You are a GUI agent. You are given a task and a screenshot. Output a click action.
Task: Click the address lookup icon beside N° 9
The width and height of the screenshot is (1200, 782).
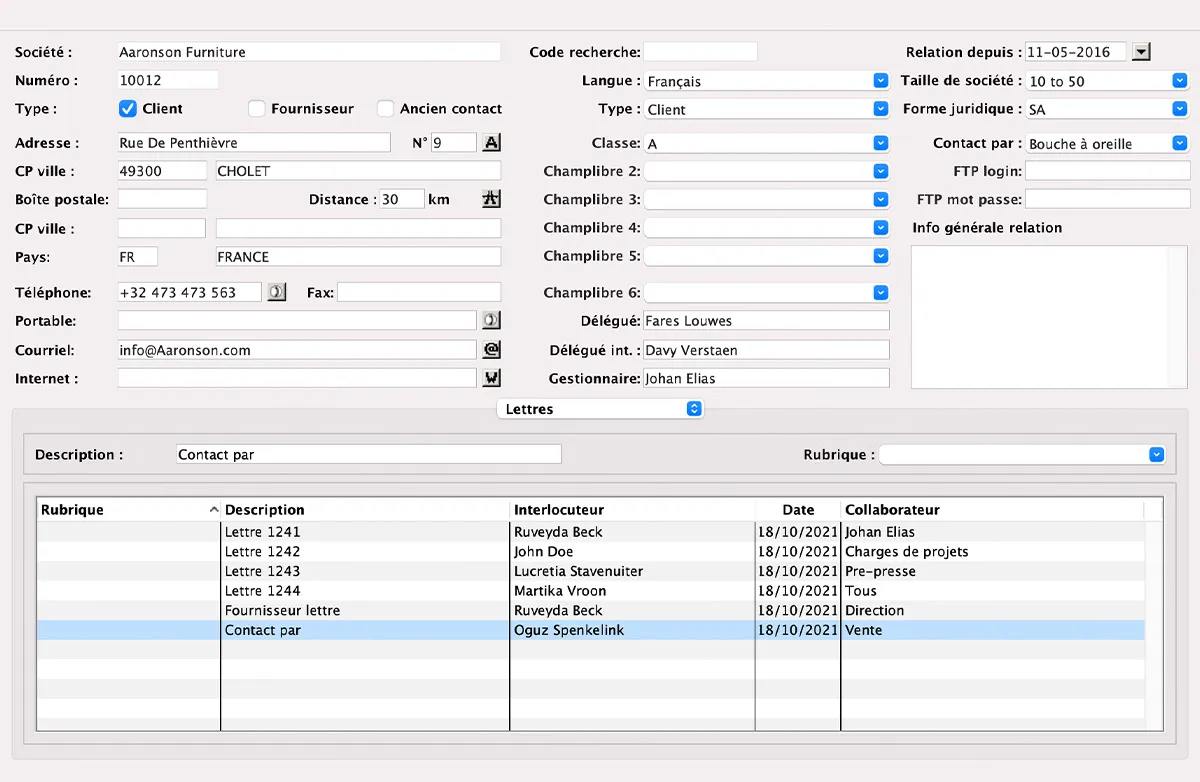click(491, 143)
